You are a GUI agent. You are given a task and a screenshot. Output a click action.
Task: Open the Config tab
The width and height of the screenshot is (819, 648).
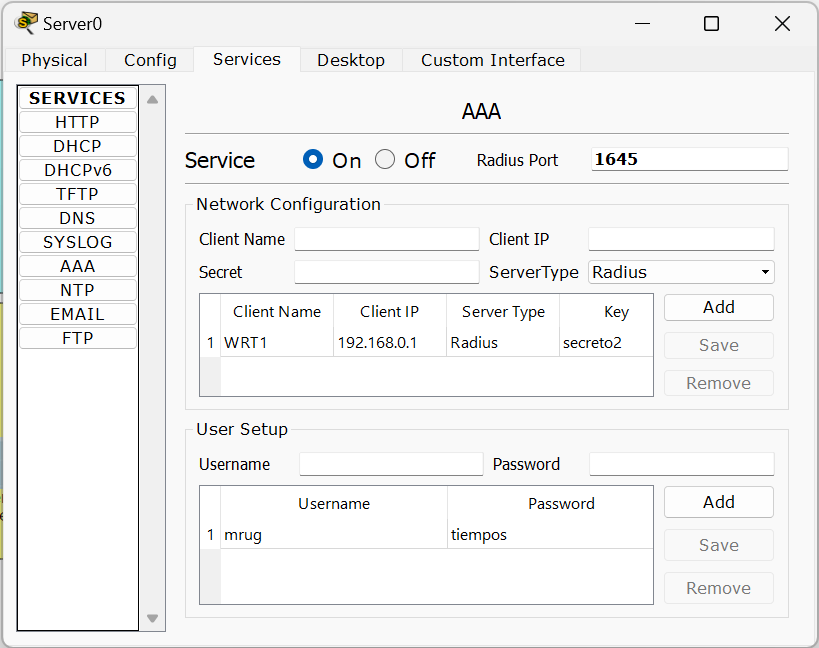[150, 60]
